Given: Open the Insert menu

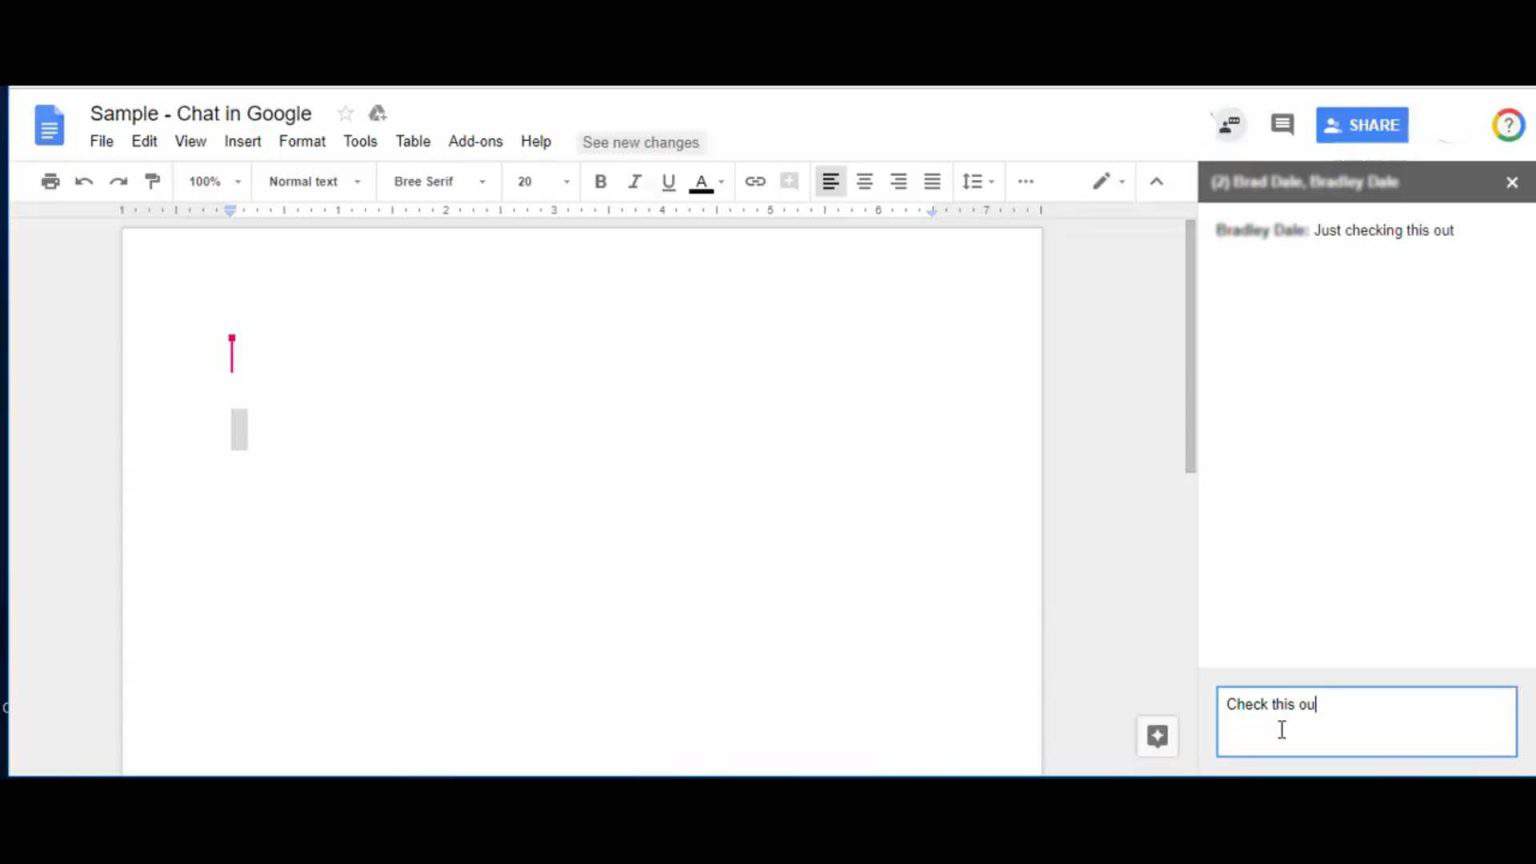Looking at the screenshot, I should pos(242,141).
